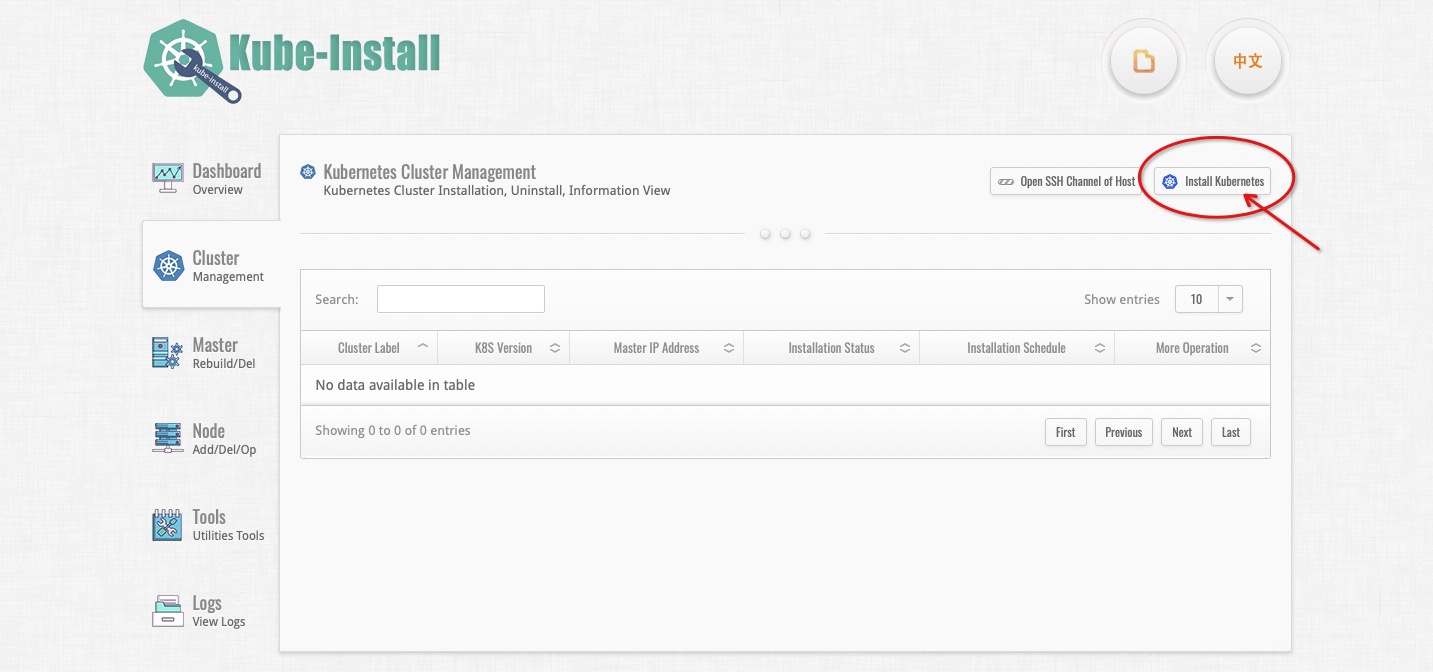Click the Logs file-drawer icon
This screenshot has height=672, width=1433.
[168, 611]
